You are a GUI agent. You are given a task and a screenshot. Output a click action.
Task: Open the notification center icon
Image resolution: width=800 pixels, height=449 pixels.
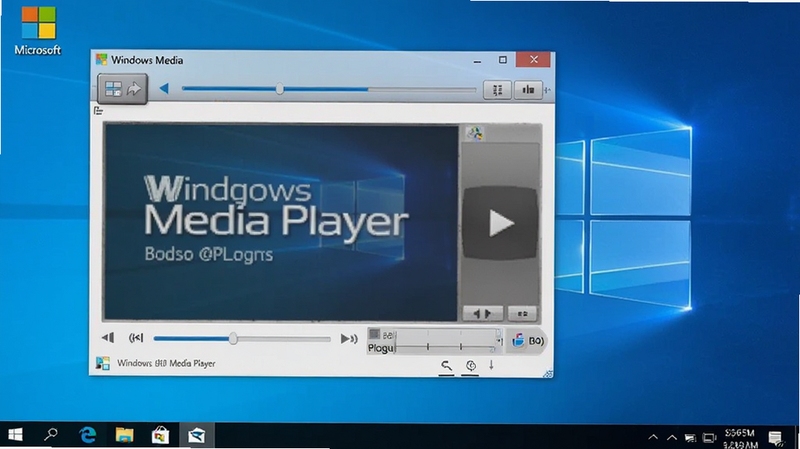click(776, 438)
